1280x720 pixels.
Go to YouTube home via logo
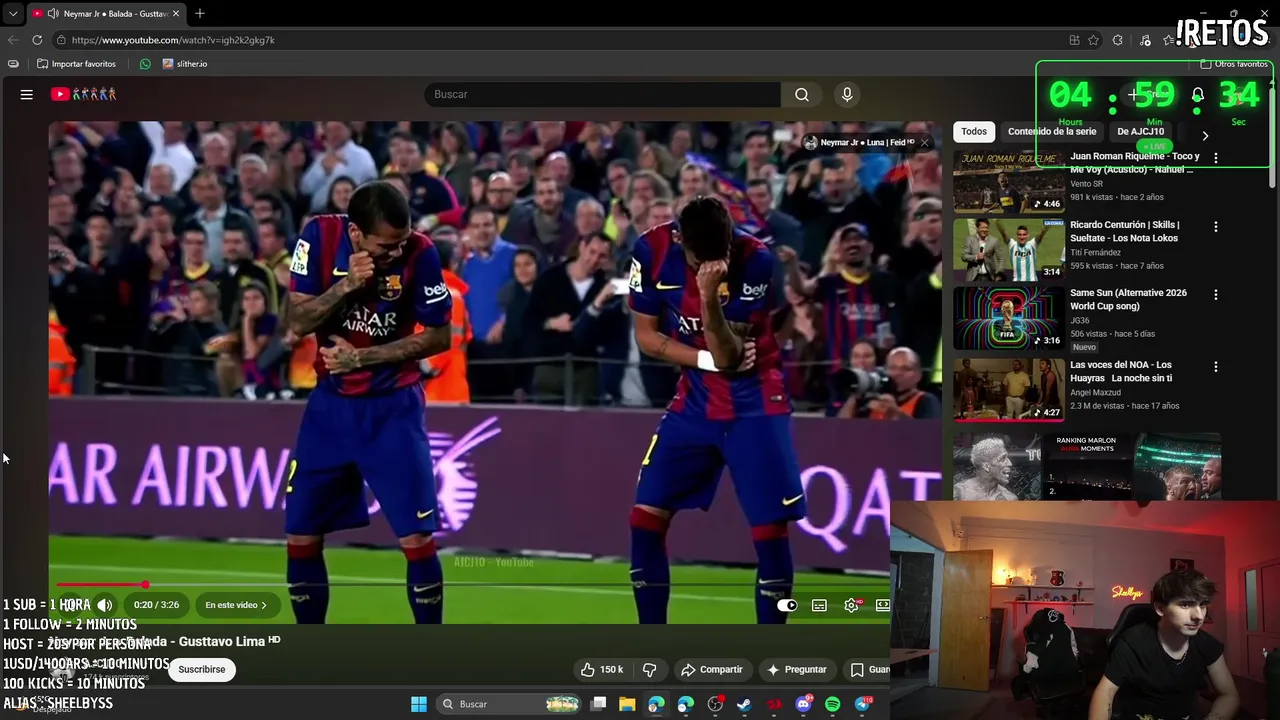click(84, 94)
